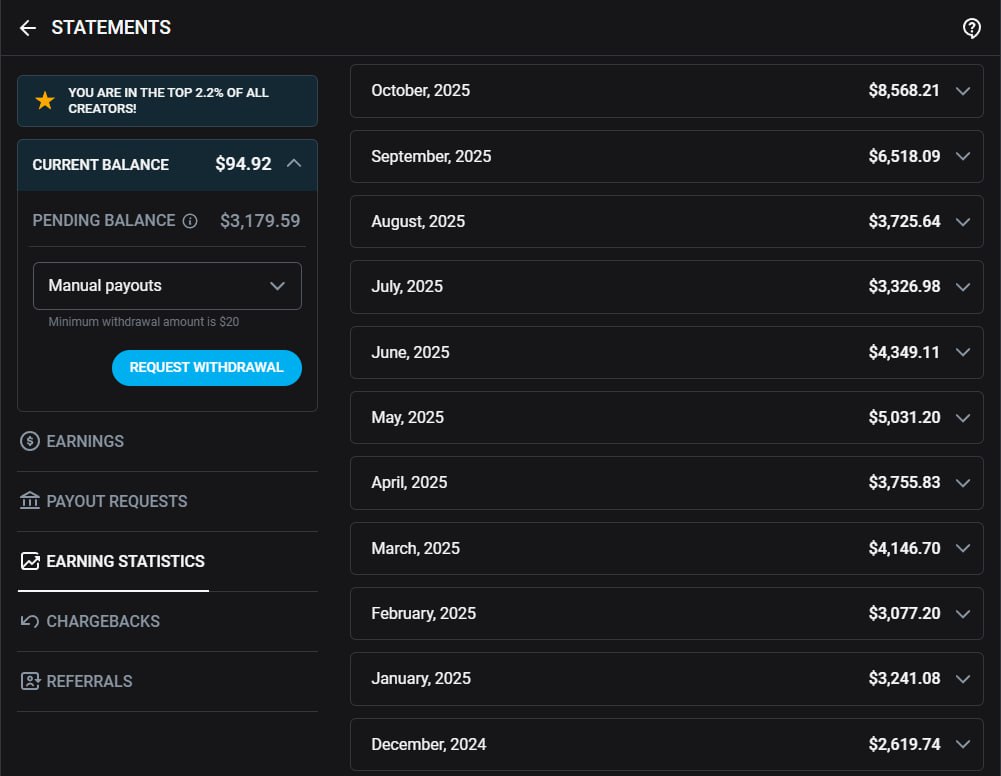The width and height of the screenshot is (1001, 776).
Task: Open the Manual payouts dropdown
Action: pos(167,286)
